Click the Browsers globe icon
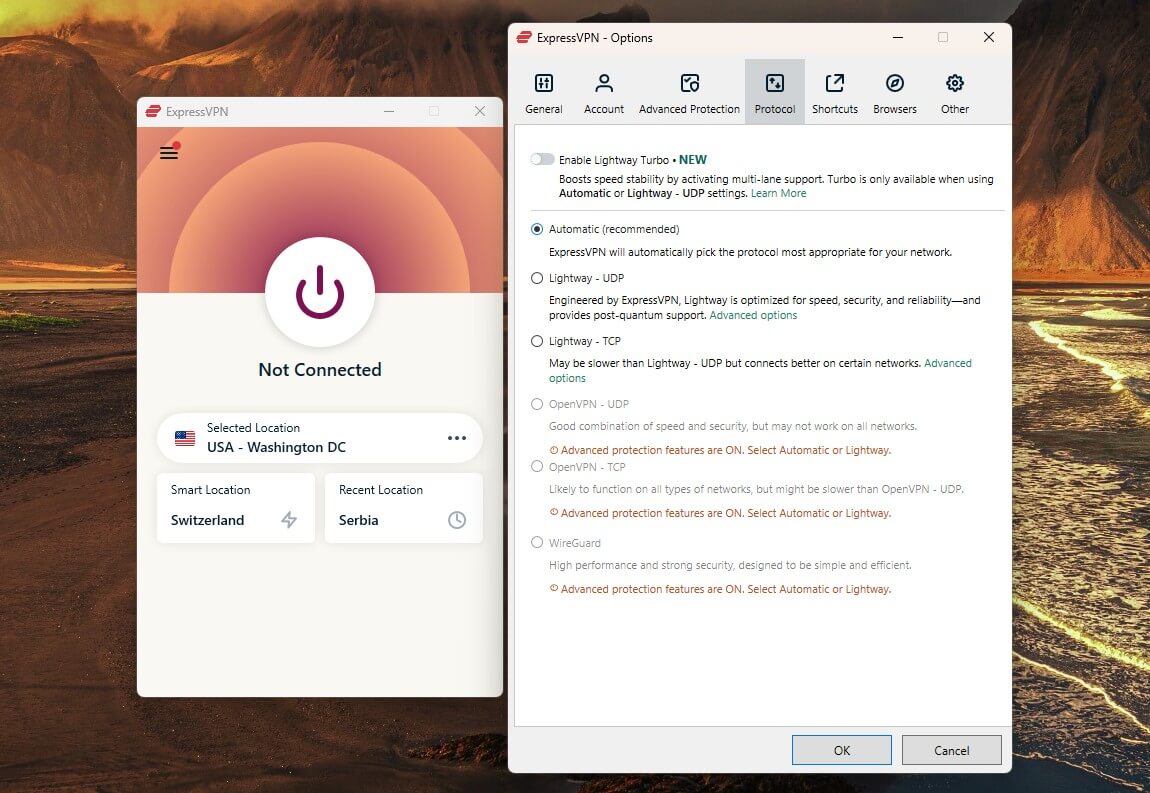 click(x=894, y=84)
